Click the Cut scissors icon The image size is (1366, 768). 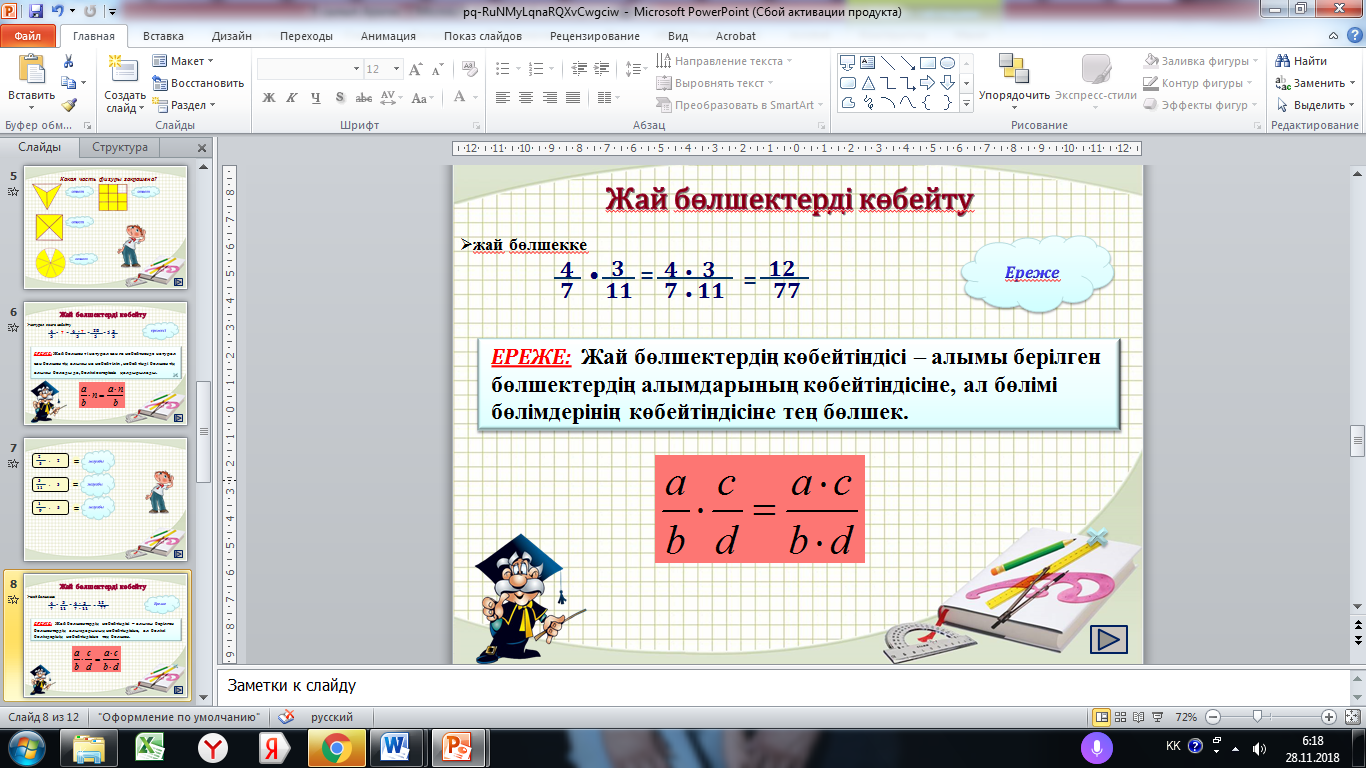(68, 62)
